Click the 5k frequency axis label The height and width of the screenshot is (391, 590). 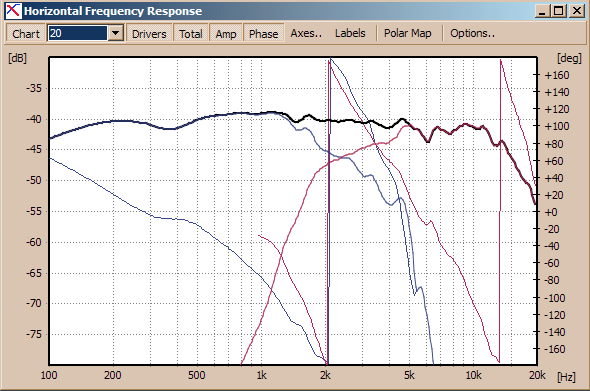point(409,375)
